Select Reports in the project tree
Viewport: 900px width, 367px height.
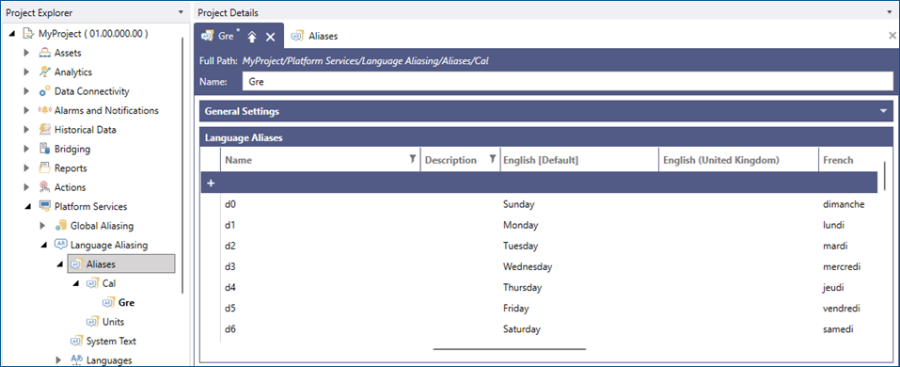coord(71,168)
